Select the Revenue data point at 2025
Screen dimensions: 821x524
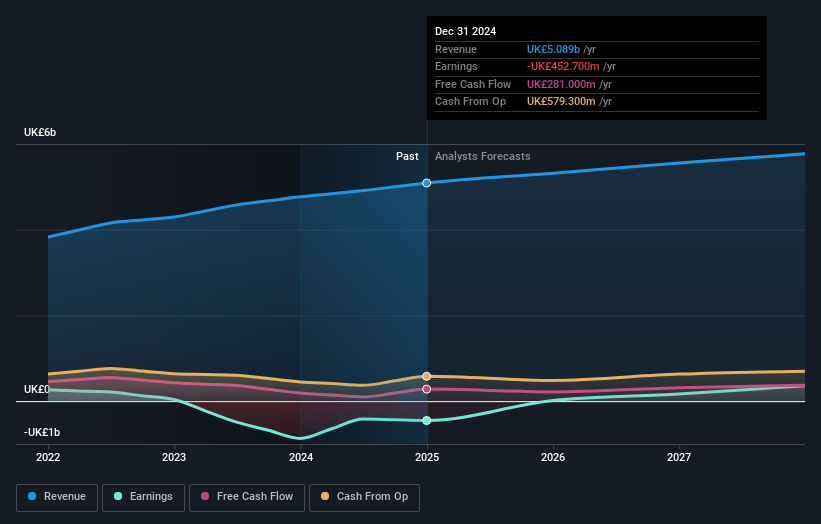click(427, 183)
